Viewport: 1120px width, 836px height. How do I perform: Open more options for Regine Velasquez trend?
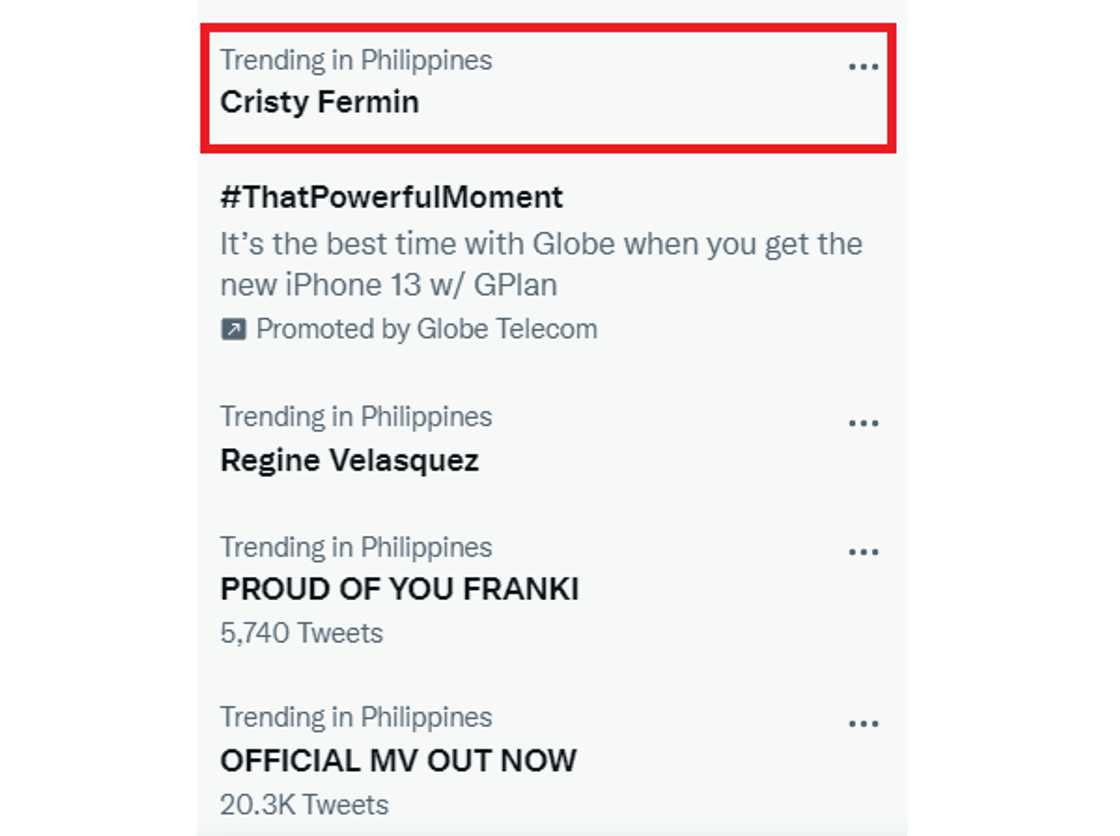coord(863,423)
